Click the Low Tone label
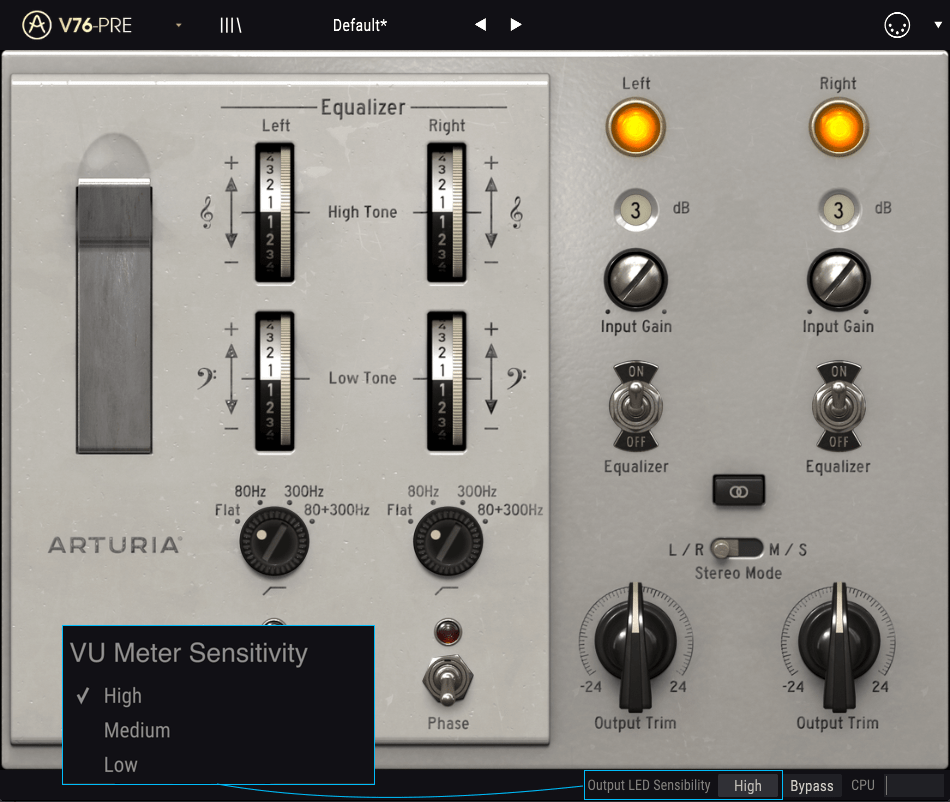The width and height of the screenshot is (950, 802). coord(362,378)
